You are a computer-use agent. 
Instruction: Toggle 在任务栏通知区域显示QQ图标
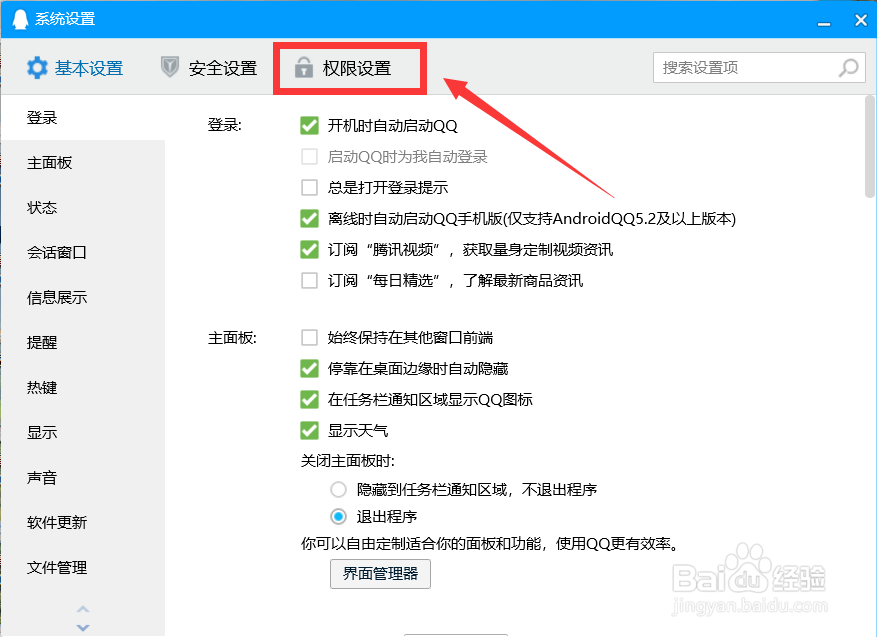[309, 399]
